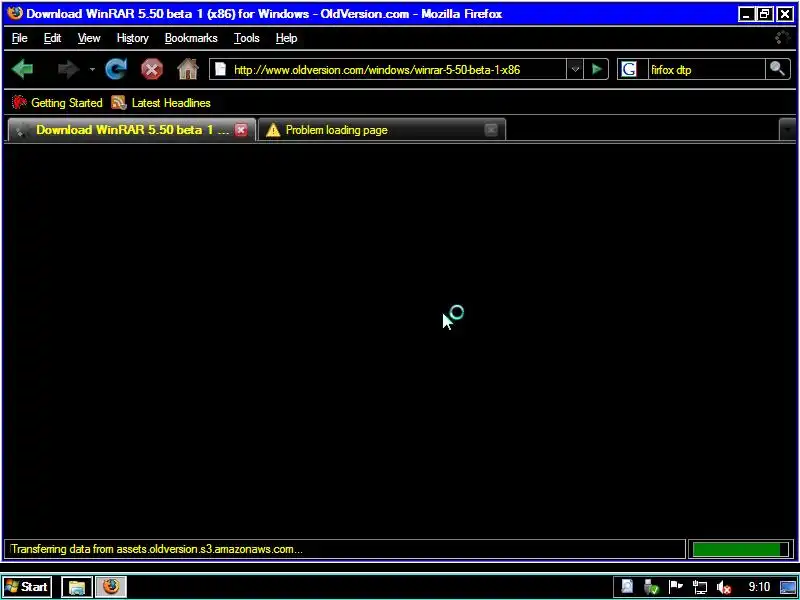Open the Bookmarks menu
This screenshot has height=600, width=800.
[191, 38]
